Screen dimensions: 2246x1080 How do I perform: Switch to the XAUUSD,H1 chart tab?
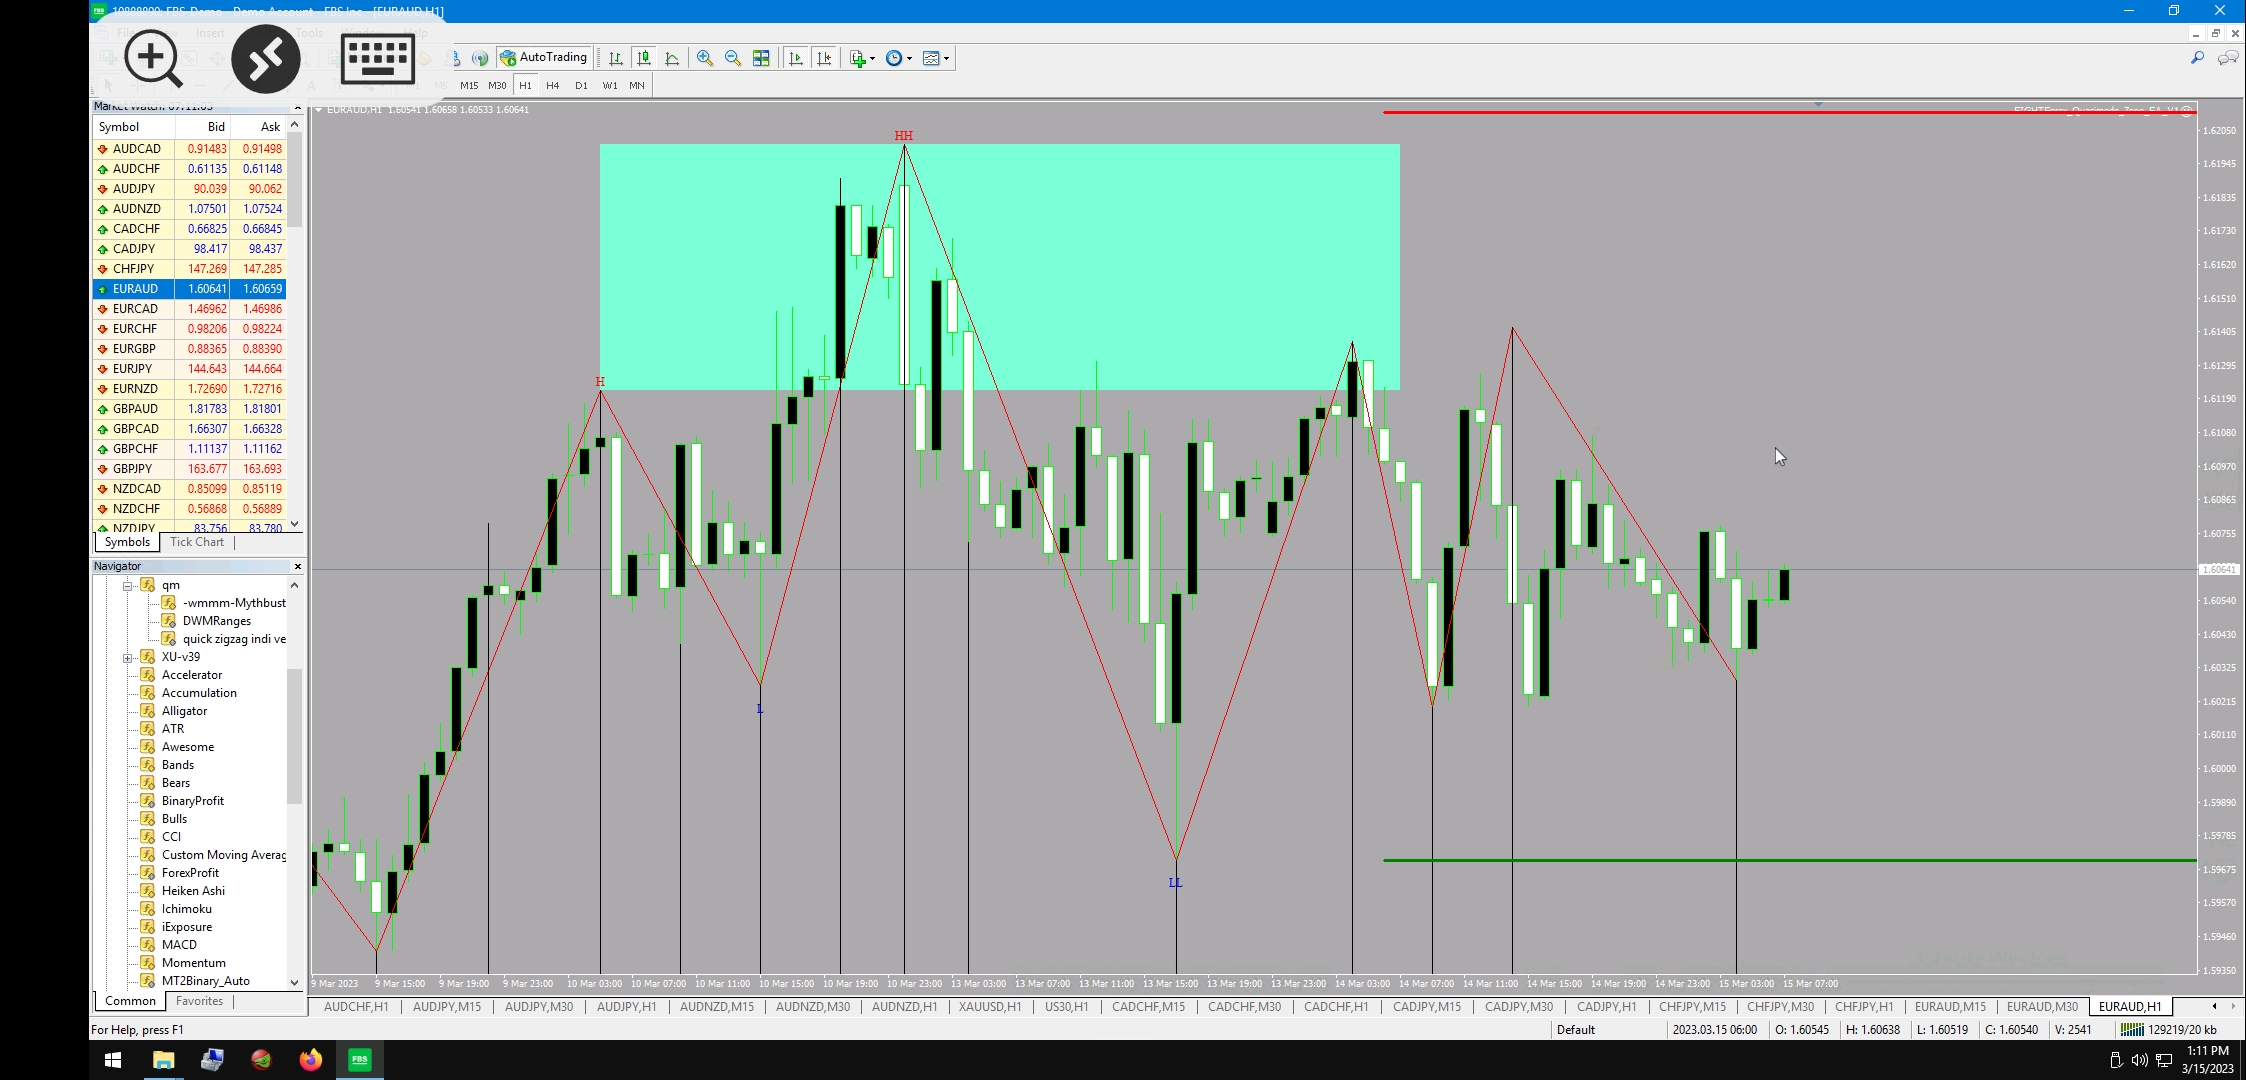989,1007
